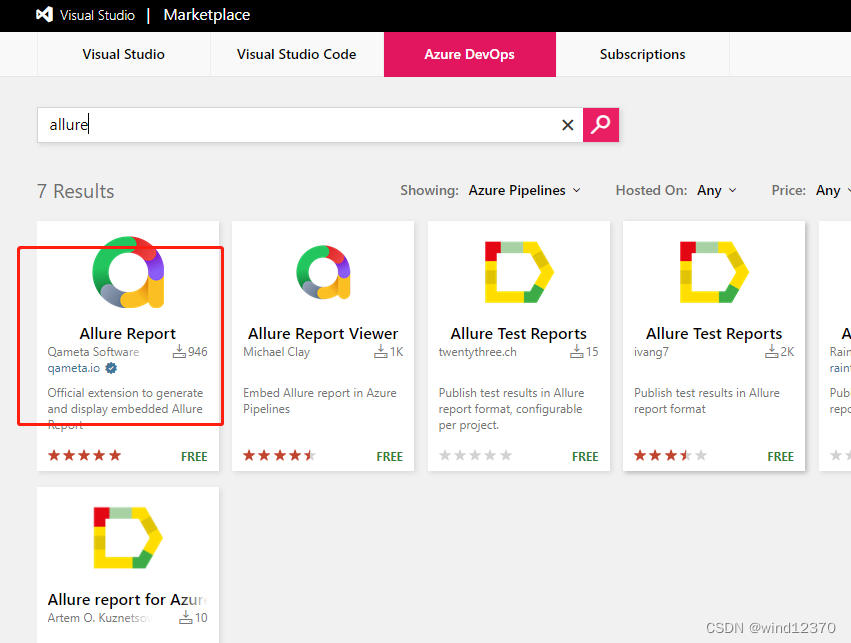Open the twentythree.ch Allure Test Reports logo
The width and height of the screenshot is (851, 643).
click(x=519, y=272)
